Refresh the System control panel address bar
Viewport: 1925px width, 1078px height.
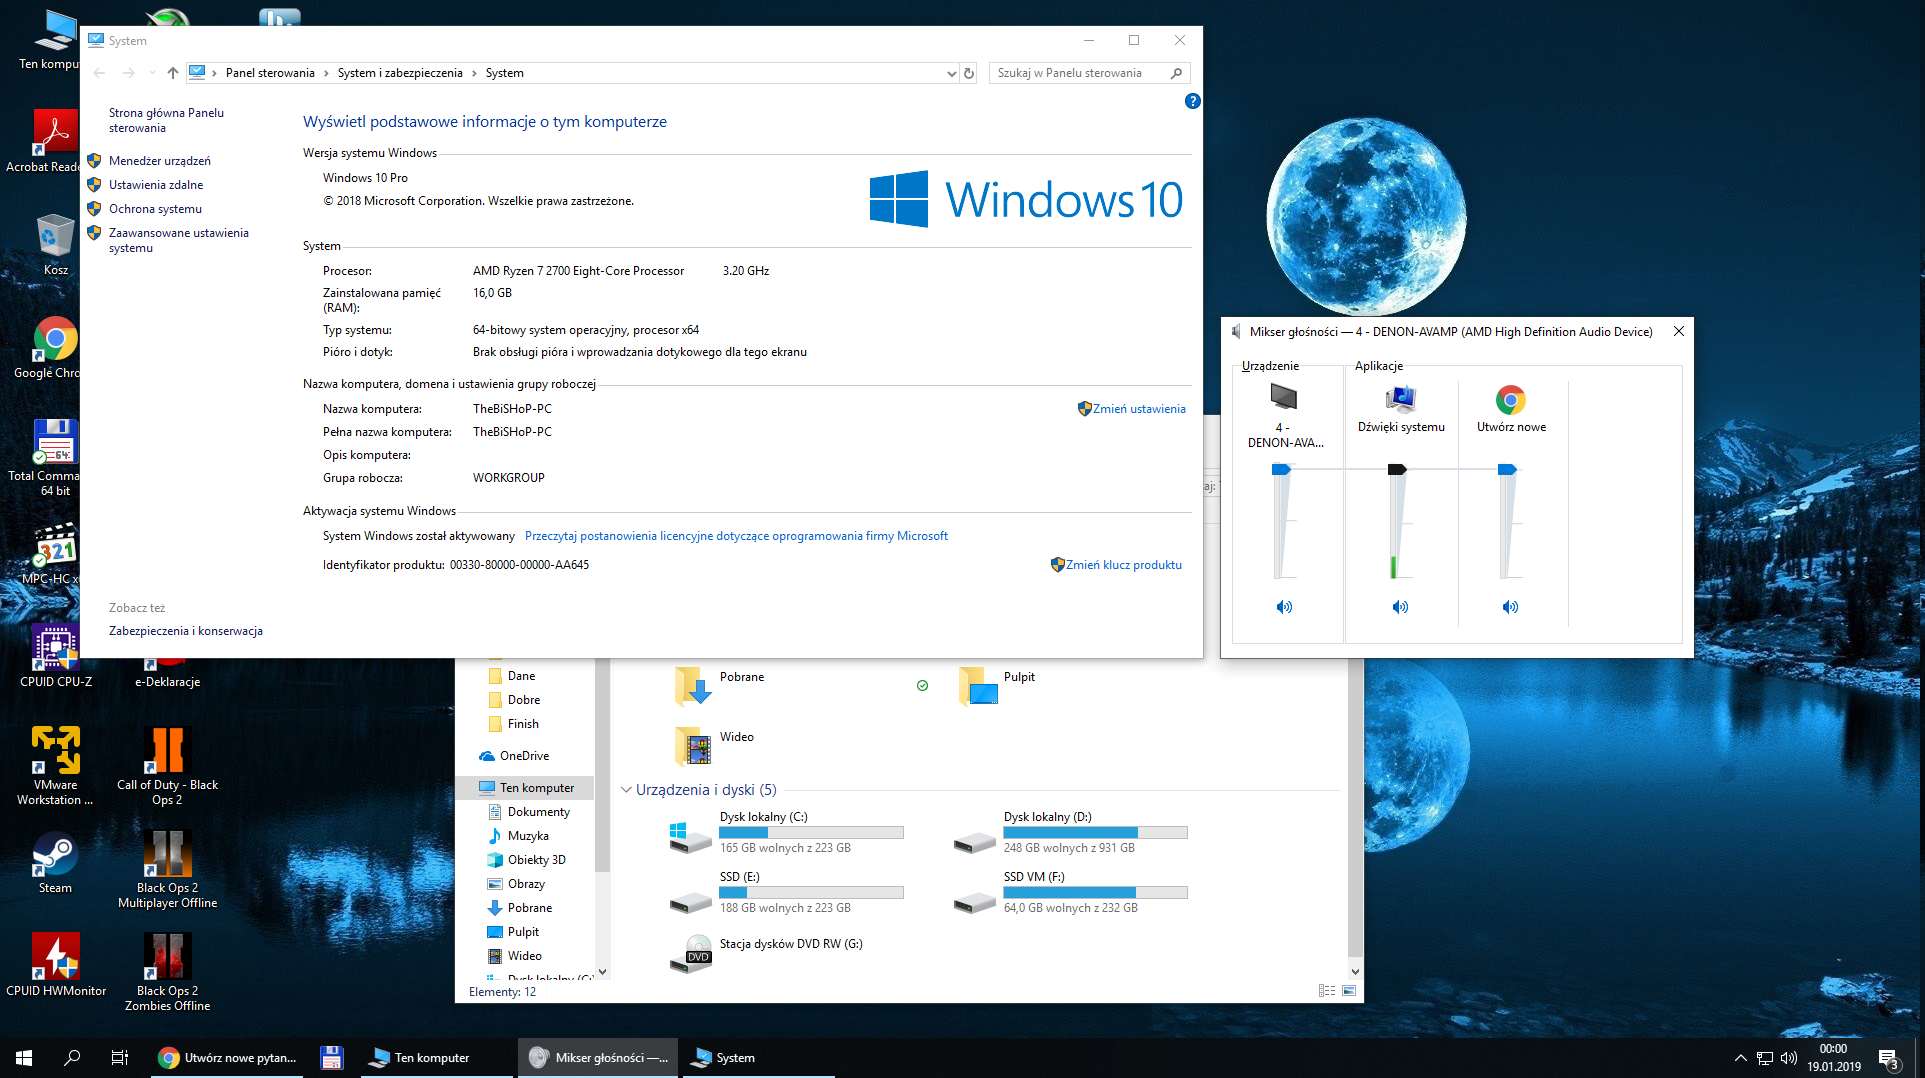[968, 73]
